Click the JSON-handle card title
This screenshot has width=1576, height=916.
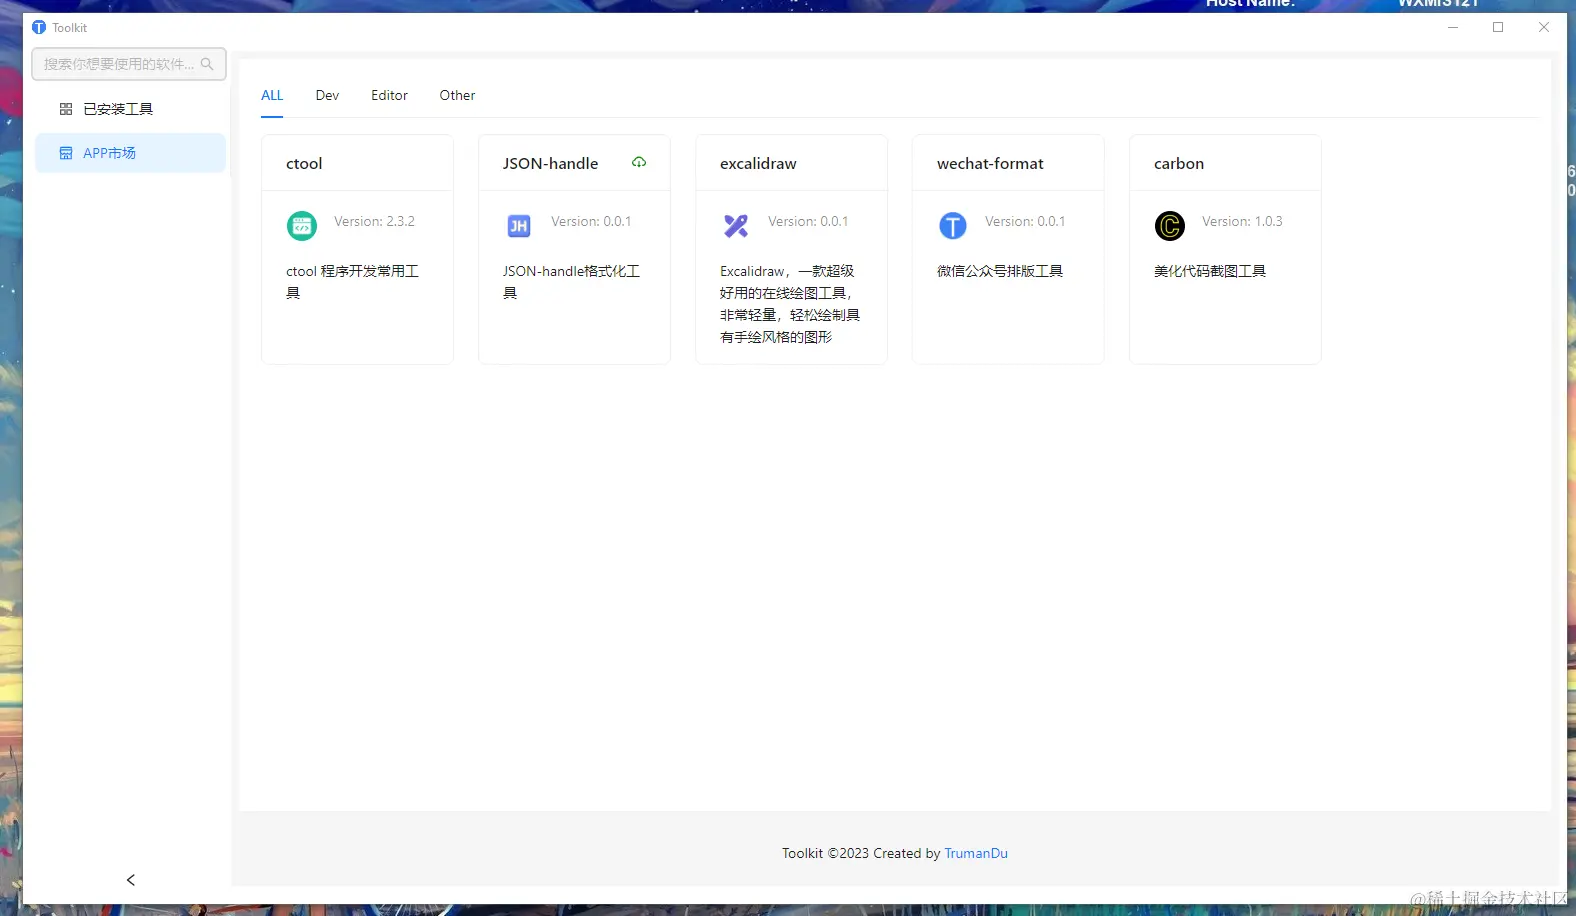point(550,164)
